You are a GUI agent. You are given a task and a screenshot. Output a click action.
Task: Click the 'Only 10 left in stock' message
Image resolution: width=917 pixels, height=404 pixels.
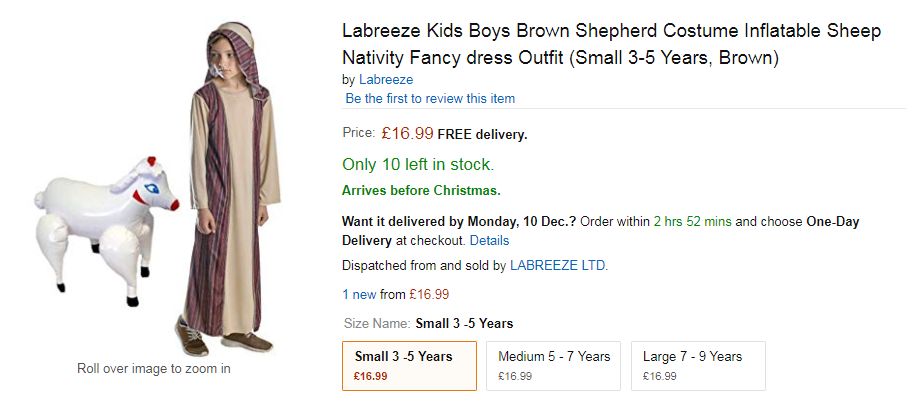coord(418,165)
